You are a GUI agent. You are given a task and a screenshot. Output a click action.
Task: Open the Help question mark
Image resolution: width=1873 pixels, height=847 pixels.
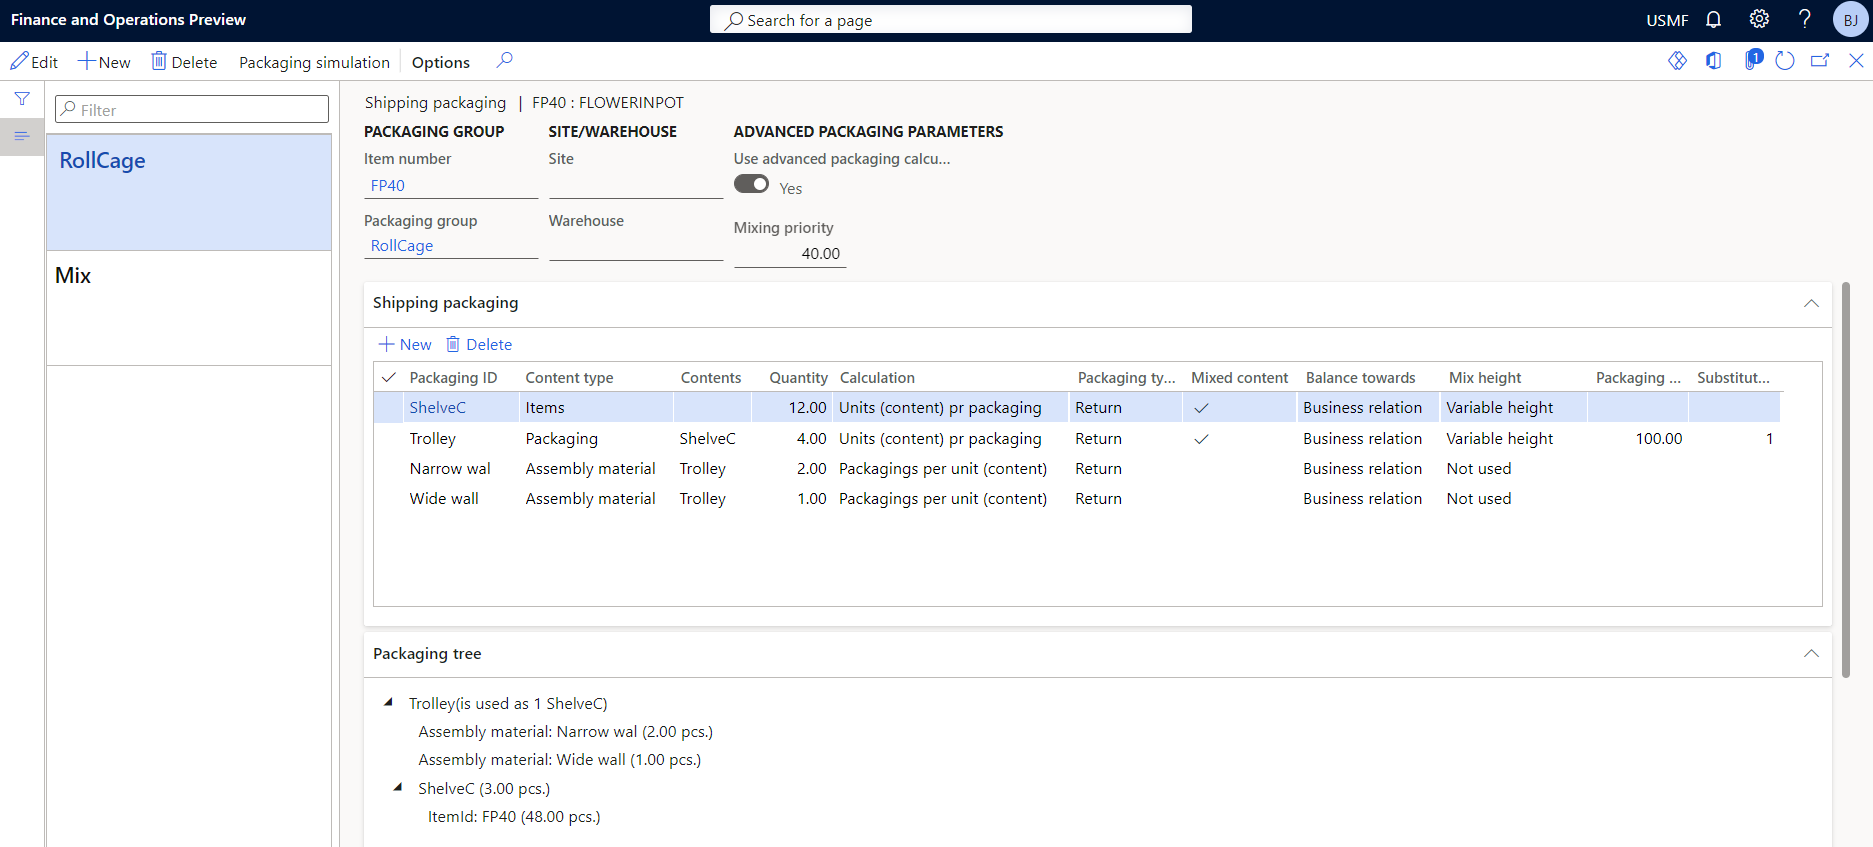1805,19
